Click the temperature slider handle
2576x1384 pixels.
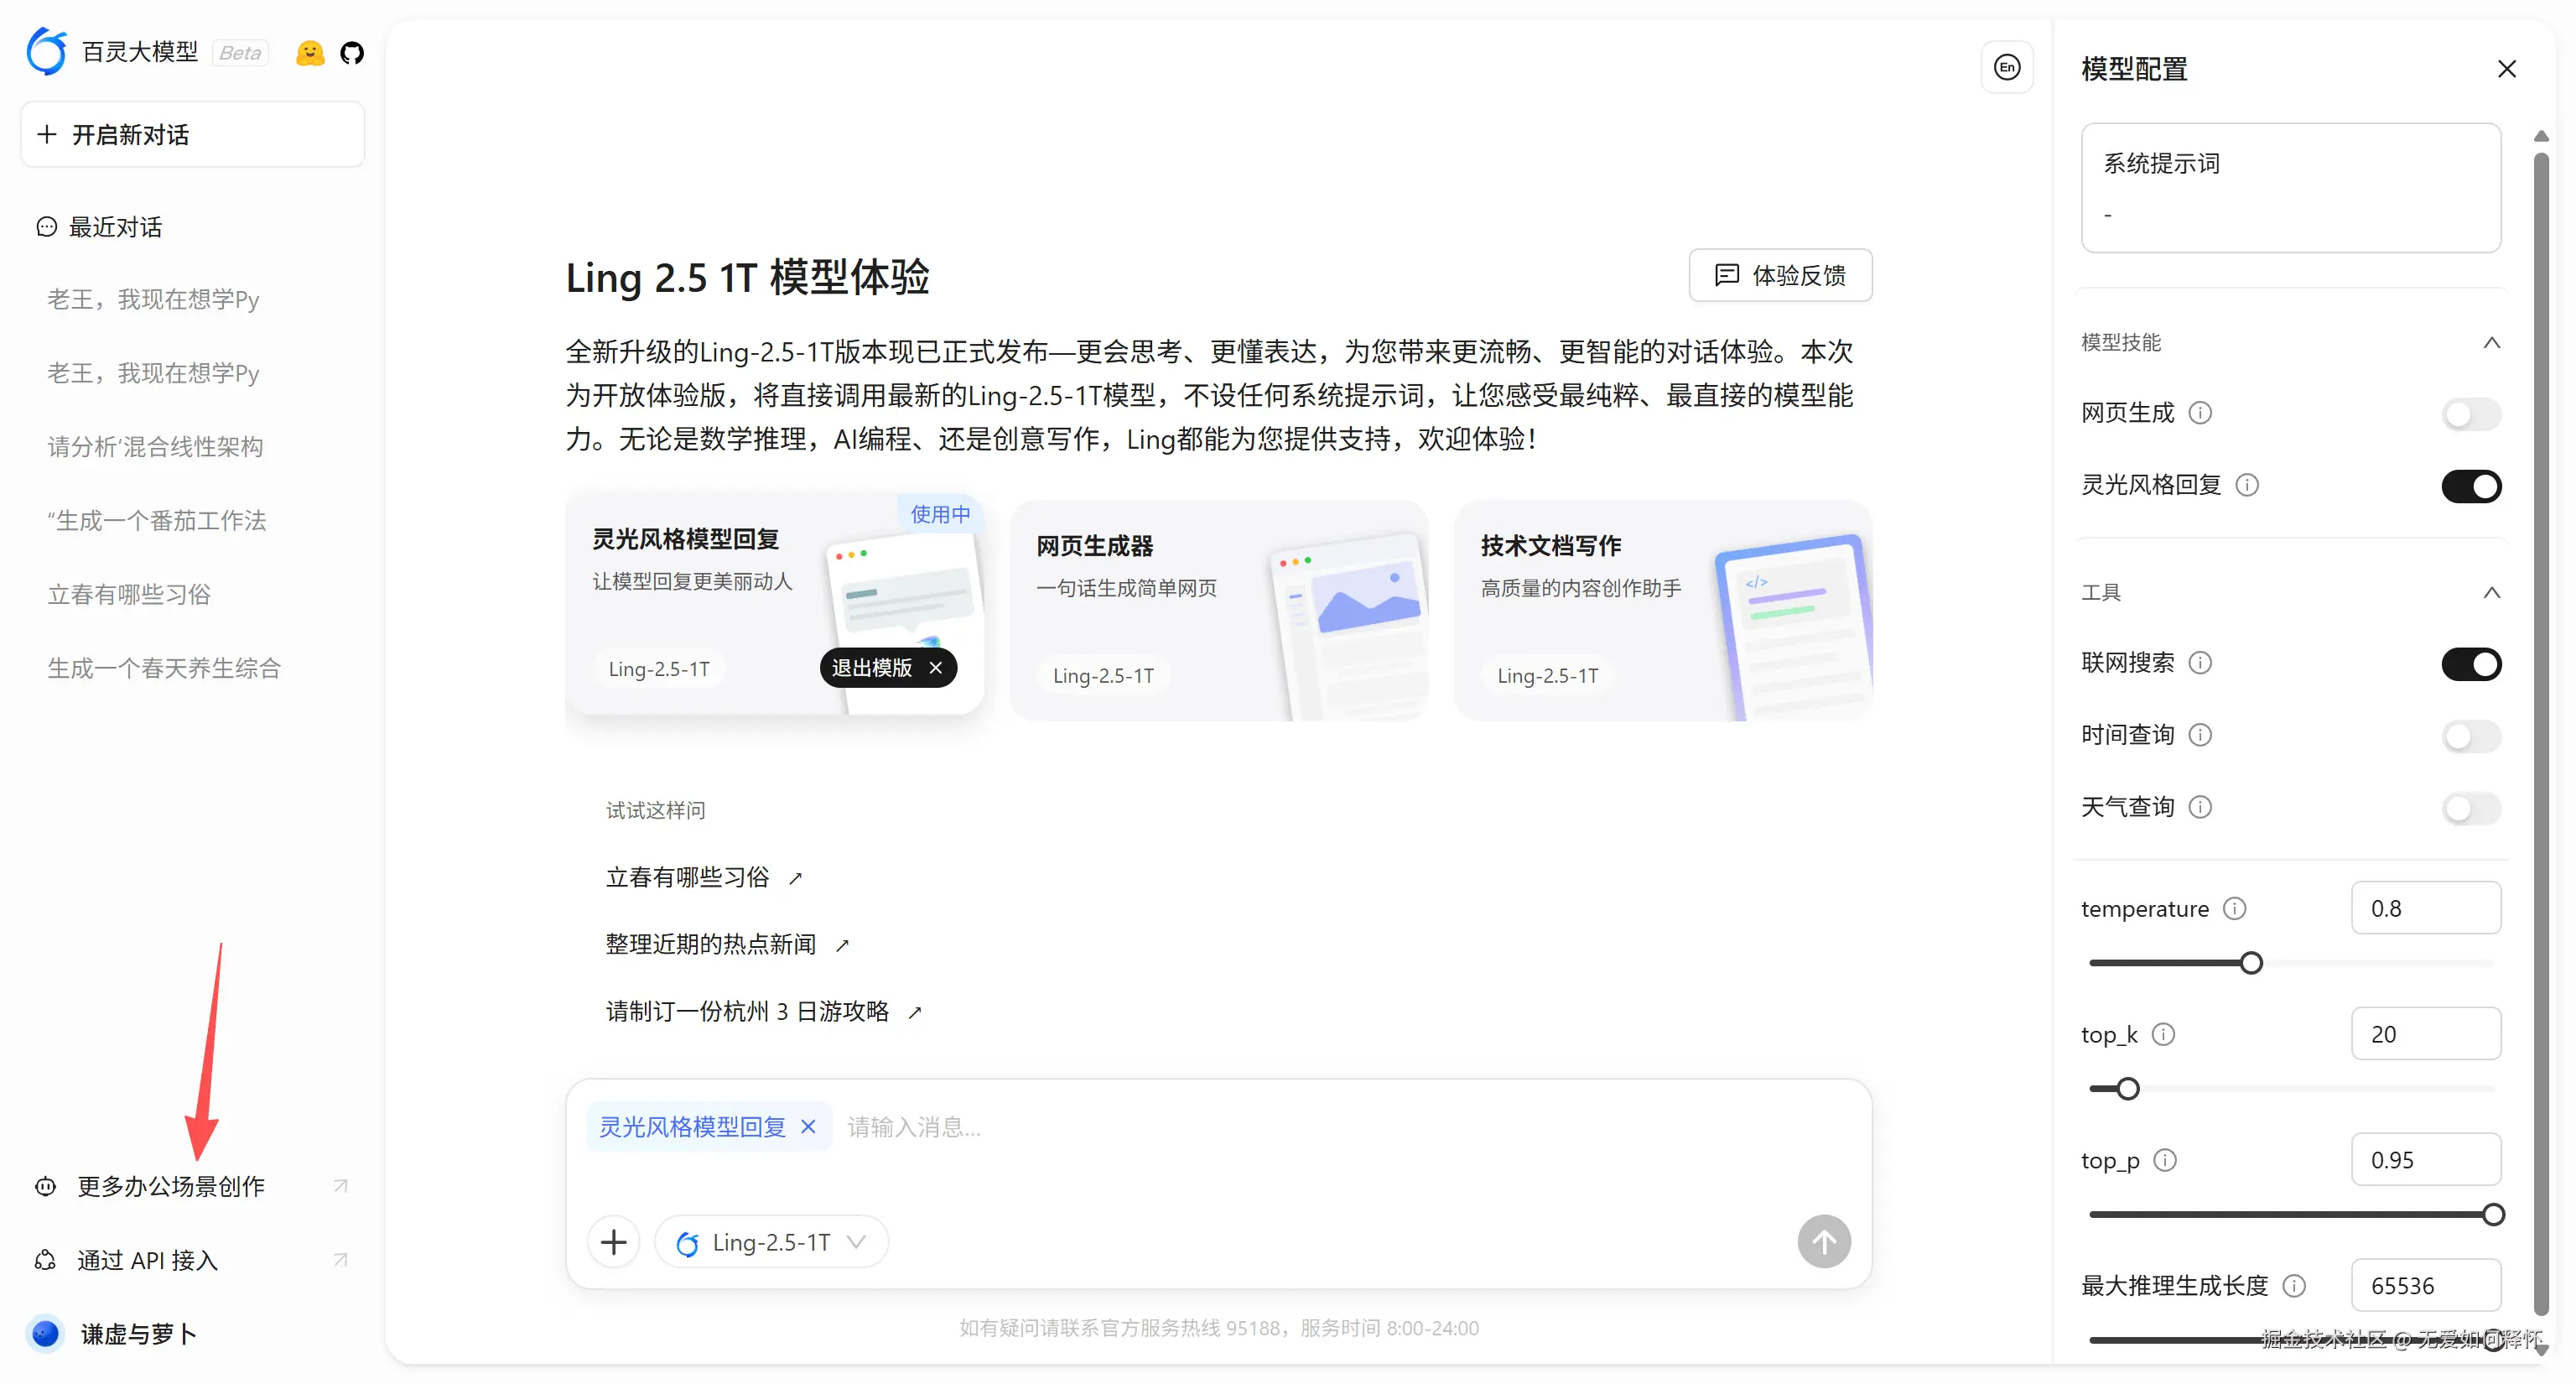(2251, 963)
